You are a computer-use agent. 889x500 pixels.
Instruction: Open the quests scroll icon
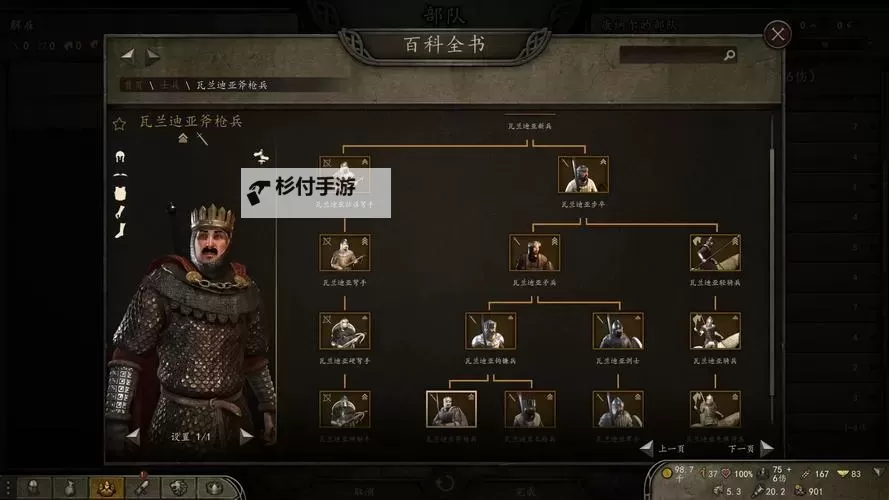coord(142,487)
